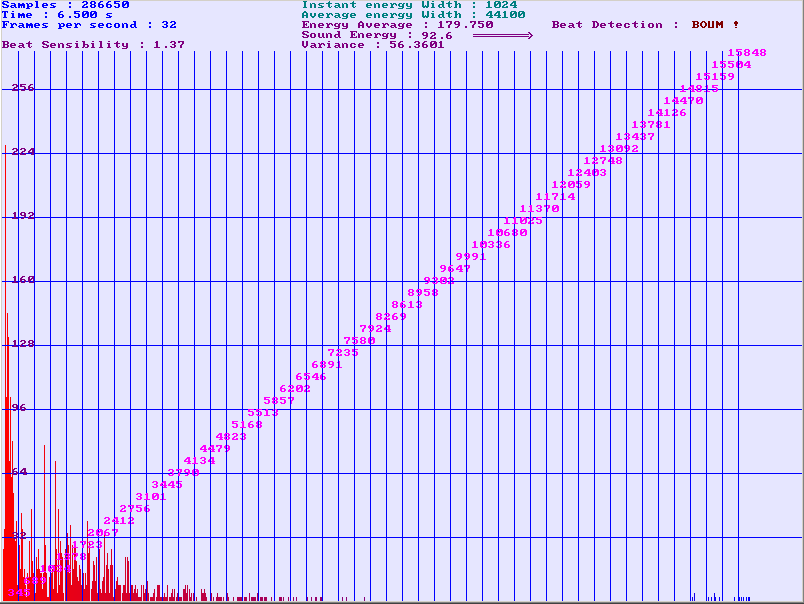Viewport: 804px width, 604px height.
Task: Click the 7924 frequency label
Action: click(x=375, y=329)
